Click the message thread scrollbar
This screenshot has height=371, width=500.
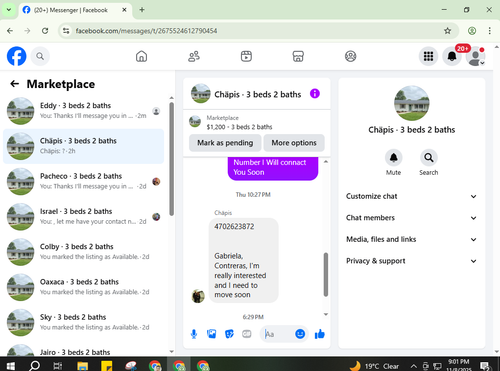click(x=326, y=275)
